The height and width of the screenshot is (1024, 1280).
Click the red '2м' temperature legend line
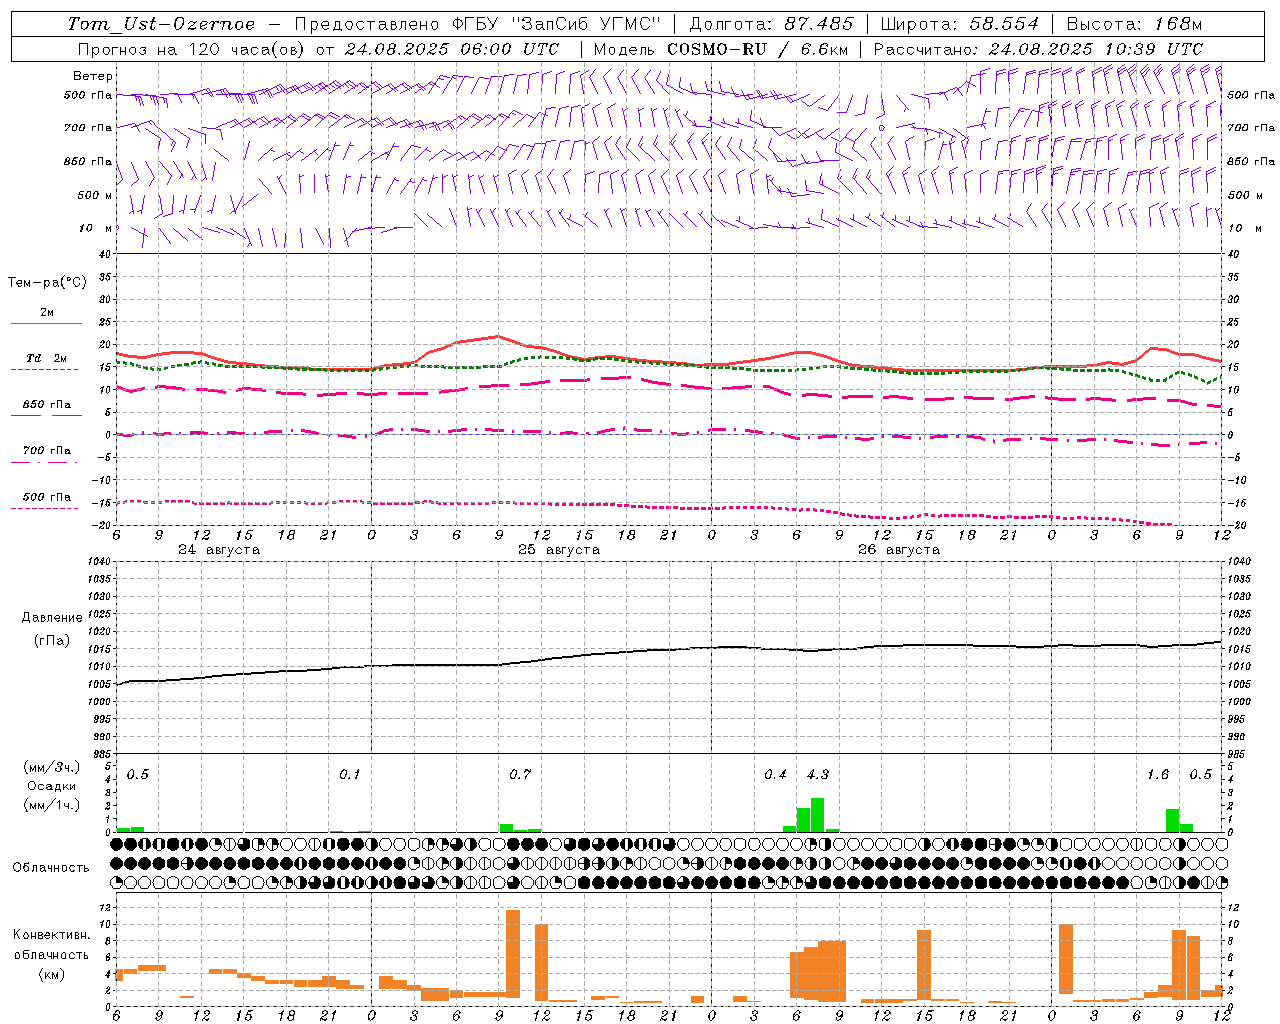[46, 324]
